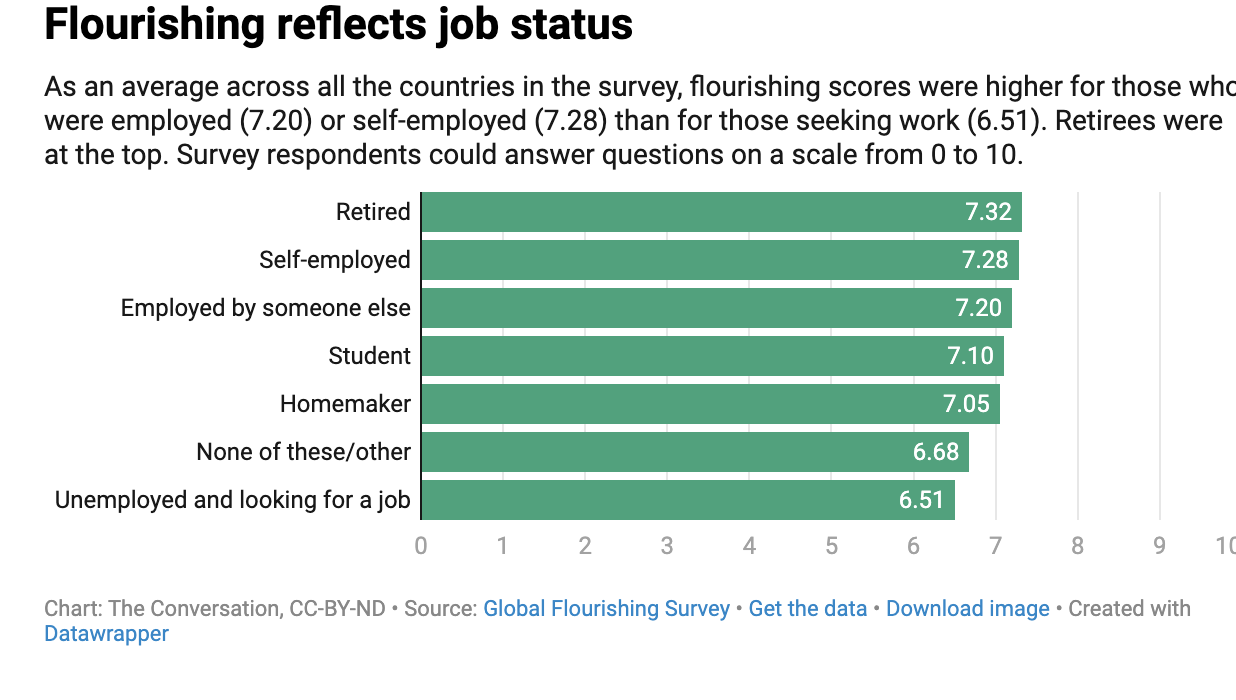Click the "Get the data" link
The height and width of the screenshot is (700, 1236).
pos(807,608)
